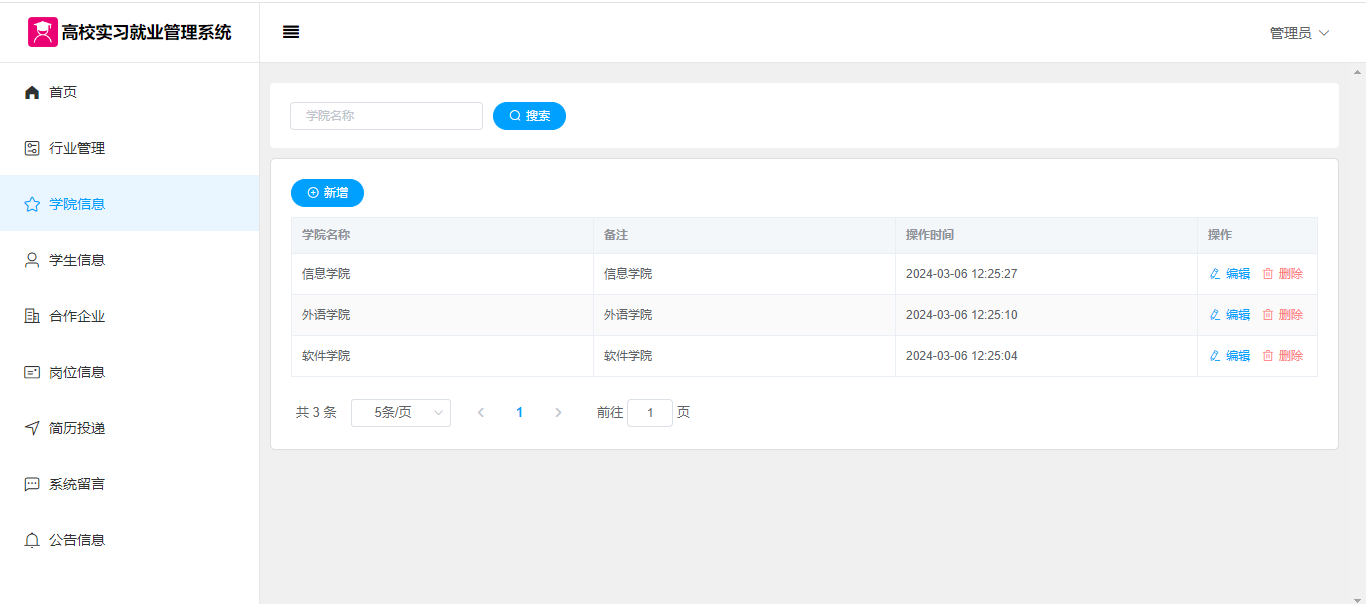
Task: Click 编辑 for 软件学院 row
Action: tap(1230, 356)
